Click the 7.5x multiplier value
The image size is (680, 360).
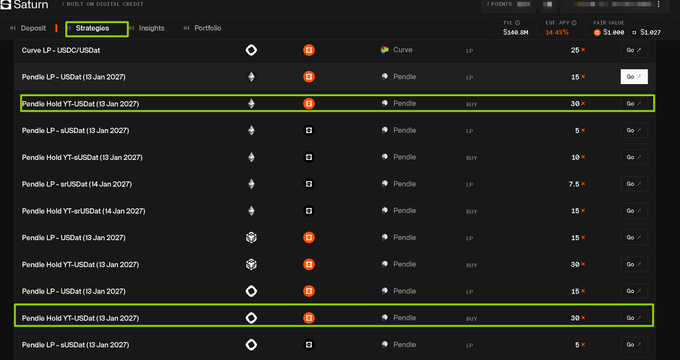(577, 184)
